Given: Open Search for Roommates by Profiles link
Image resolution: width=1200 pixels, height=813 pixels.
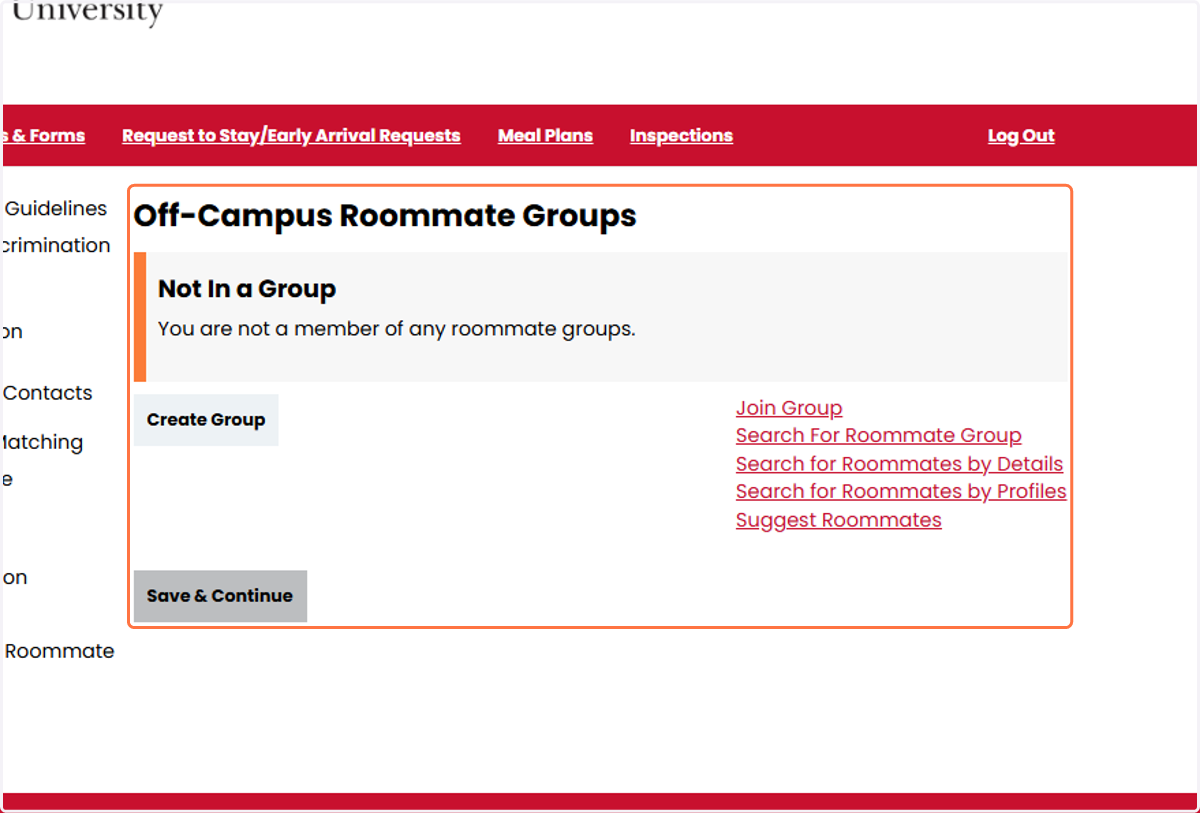Looking at the screenshot, I should click(x=901, y=492).
